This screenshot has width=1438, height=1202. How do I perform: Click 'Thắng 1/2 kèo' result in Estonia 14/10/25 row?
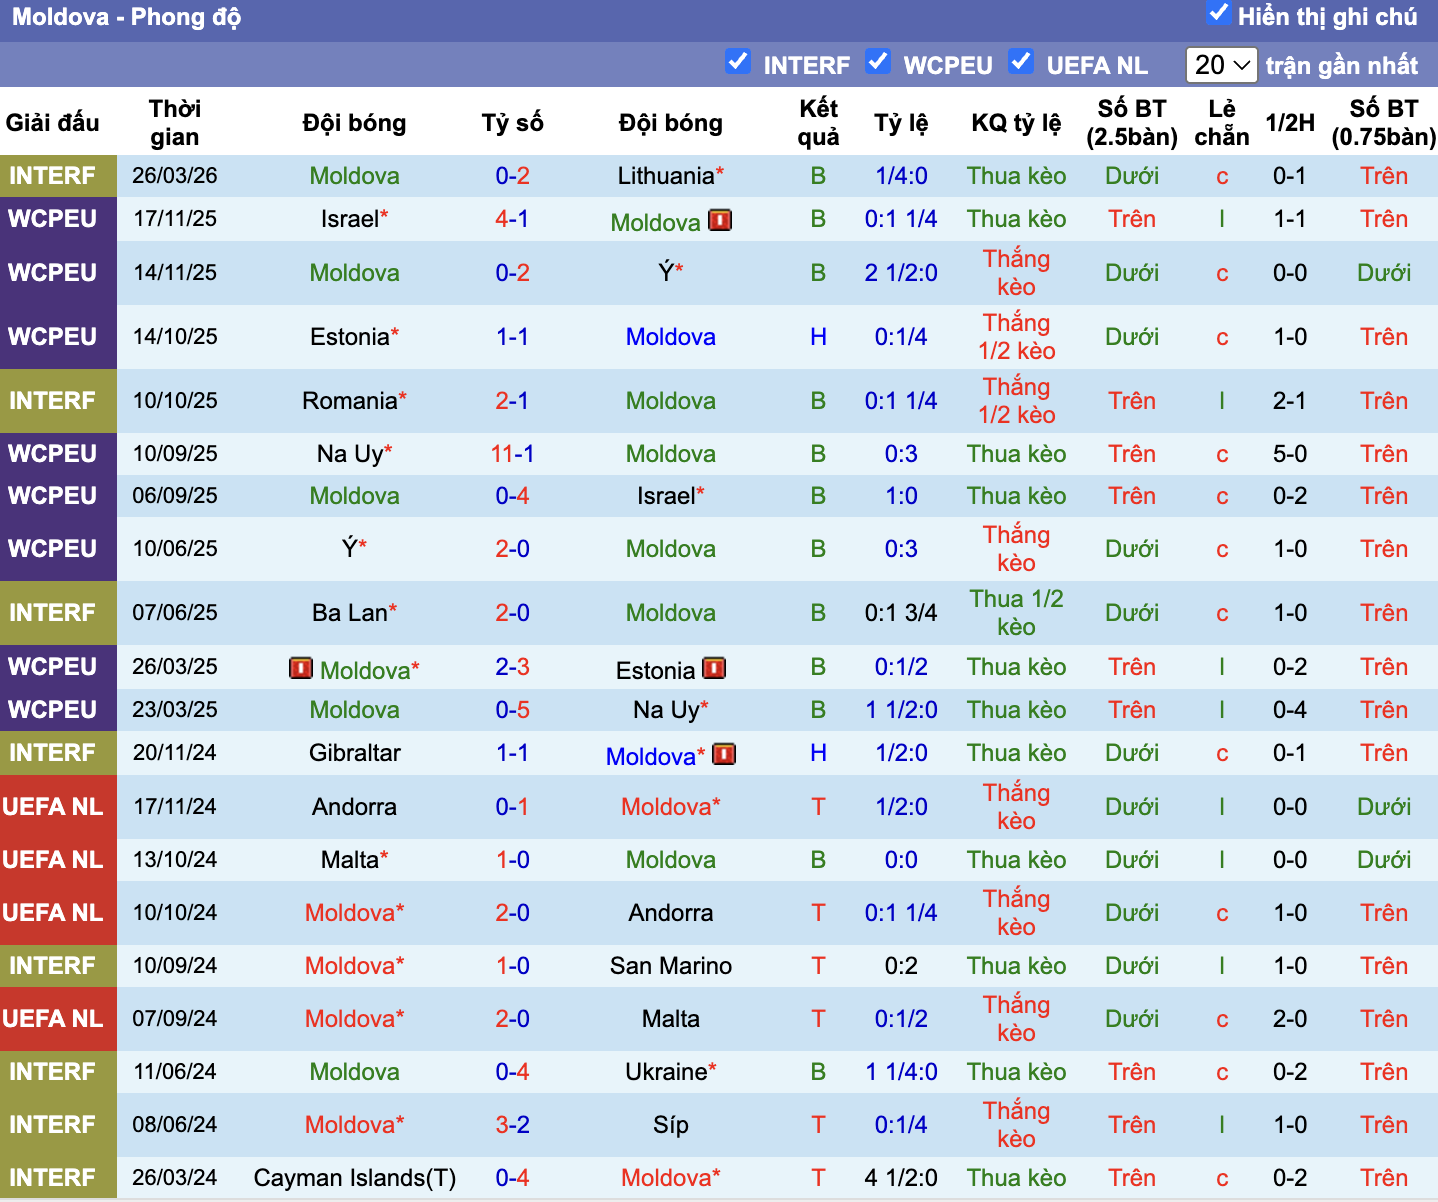pos(1016,337)
